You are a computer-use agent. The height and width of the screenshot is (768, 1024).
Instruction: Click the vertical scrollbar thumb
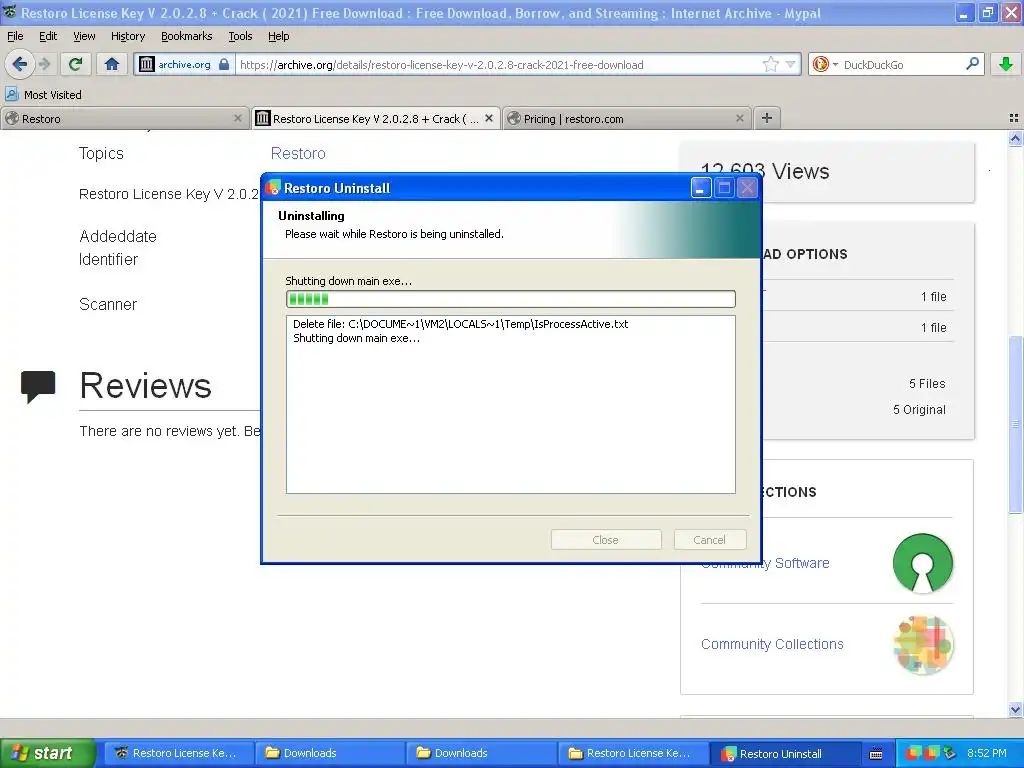pyautogui.click(x=1015, y=424)
